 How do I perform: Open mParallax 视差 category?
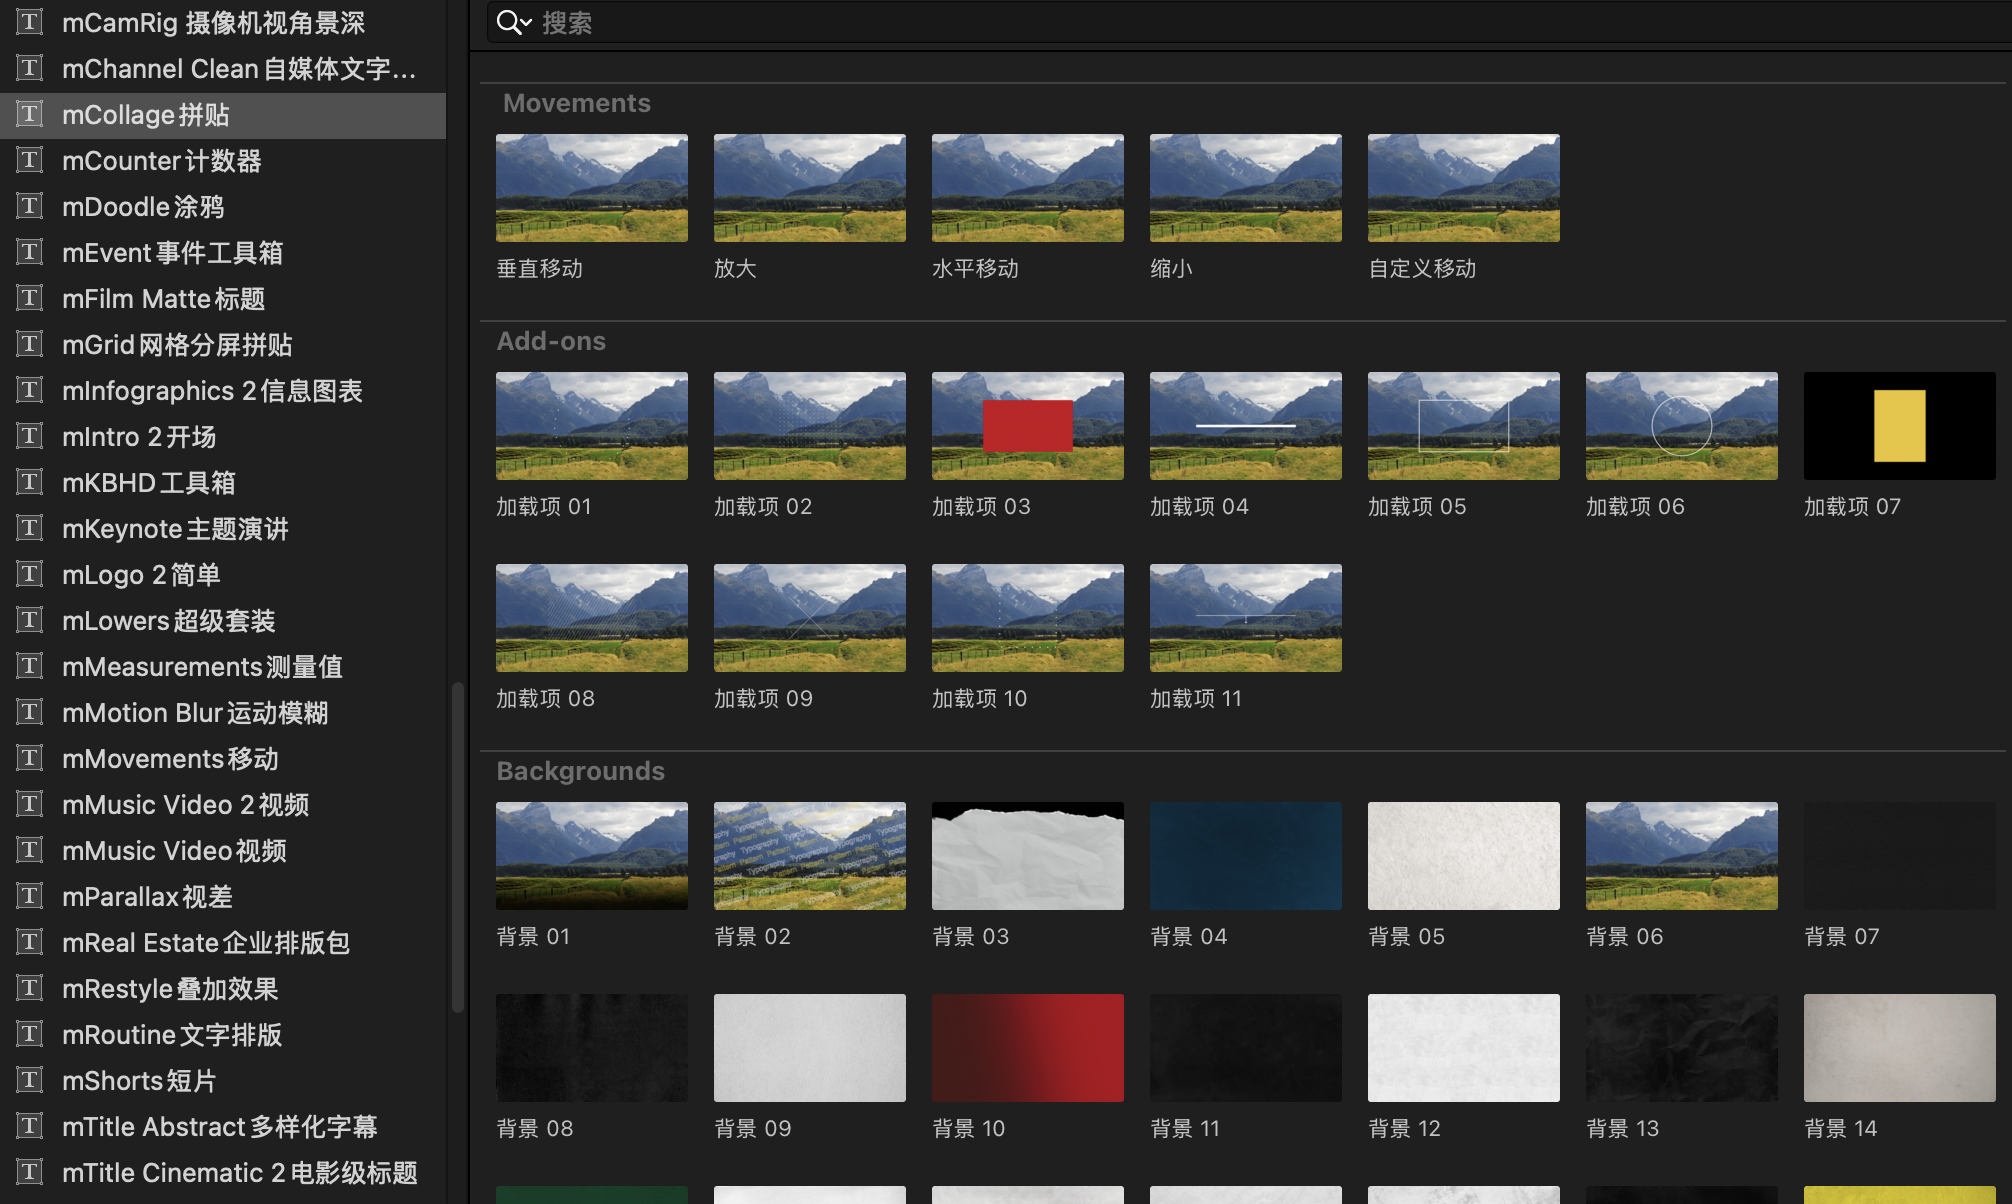[223, 897]
